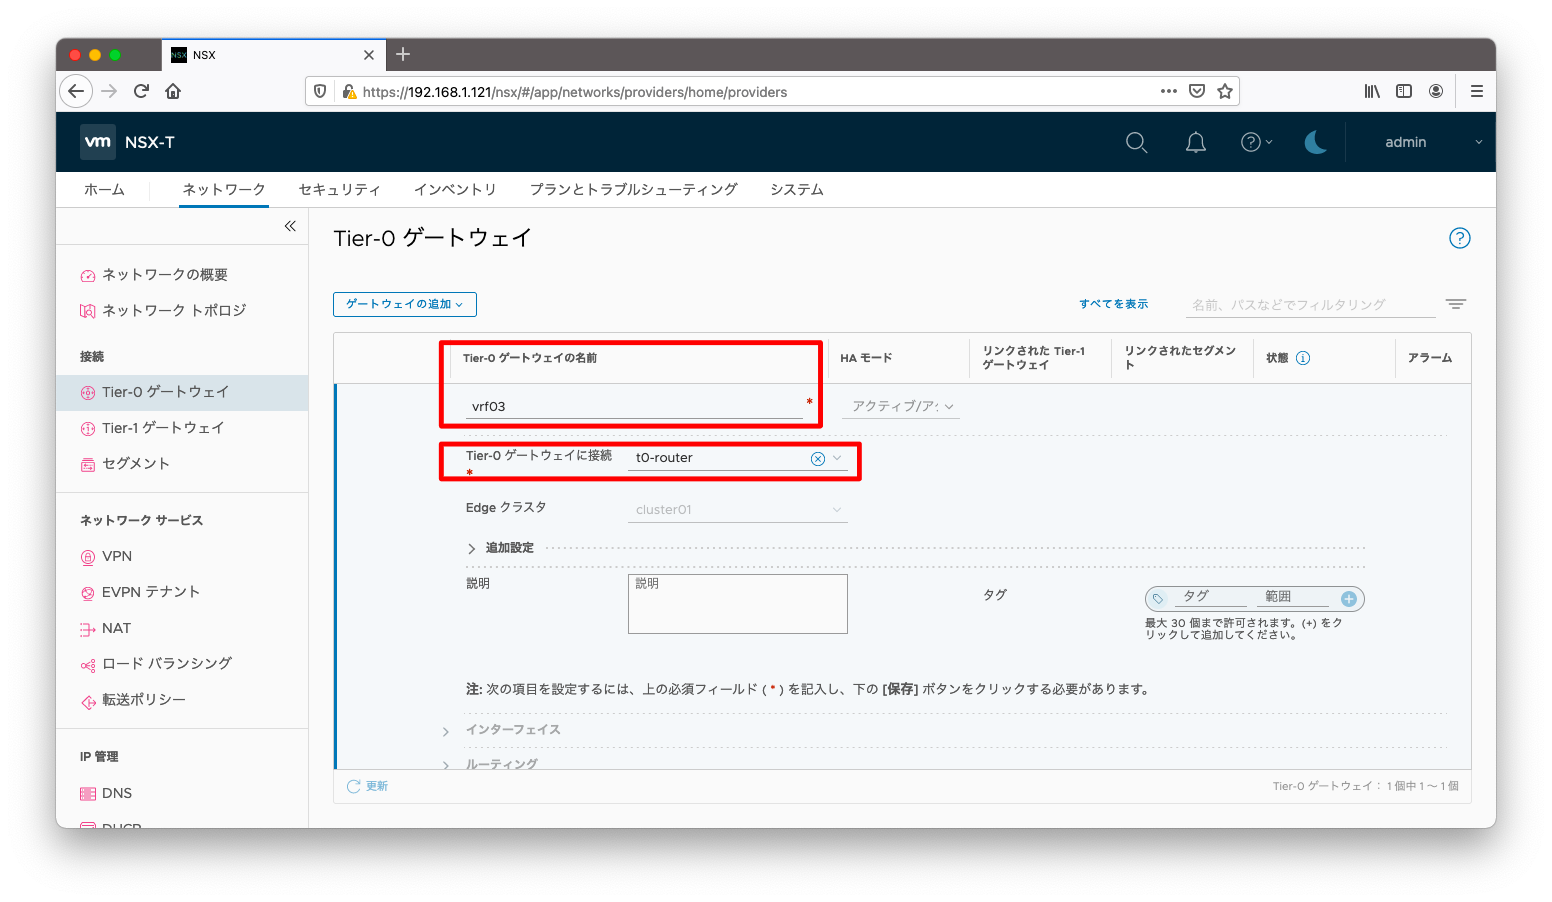Viewport: 1552px width, 902px height.
Task: Select the ネットワーク tab
Action: pos(224,189)
